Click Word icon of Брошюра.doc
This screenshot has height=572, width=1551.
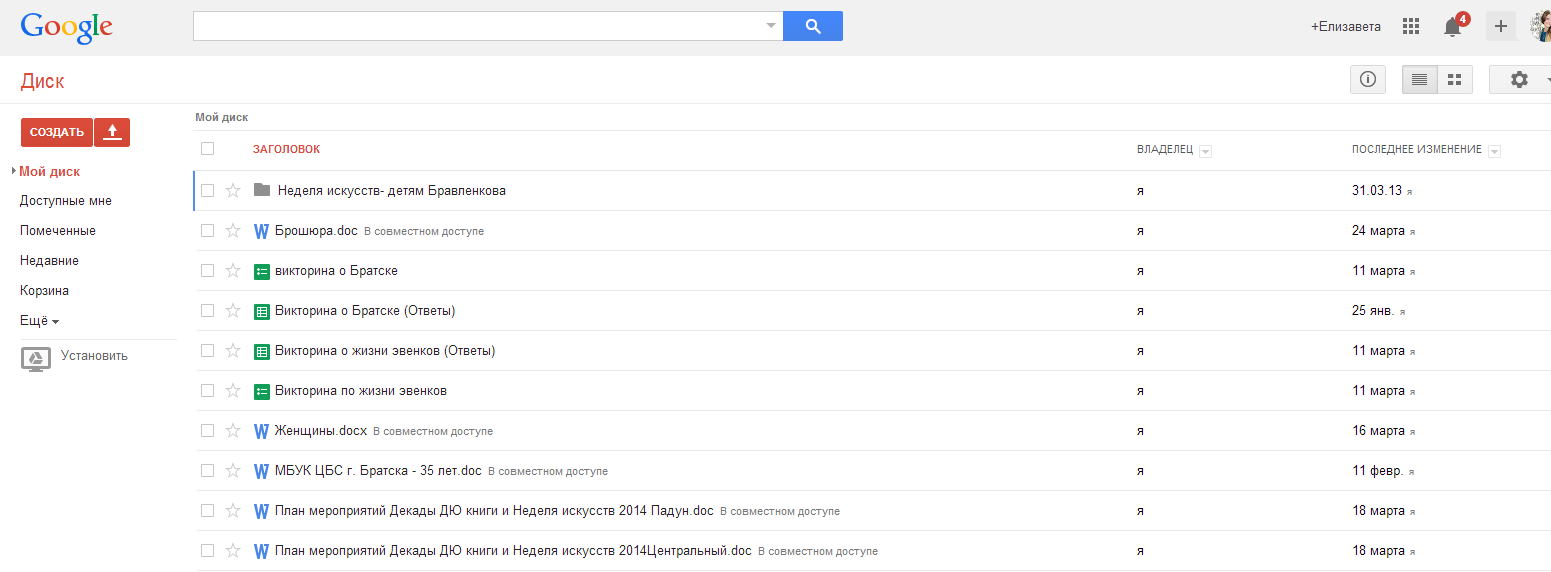click(x=262, y=231)
